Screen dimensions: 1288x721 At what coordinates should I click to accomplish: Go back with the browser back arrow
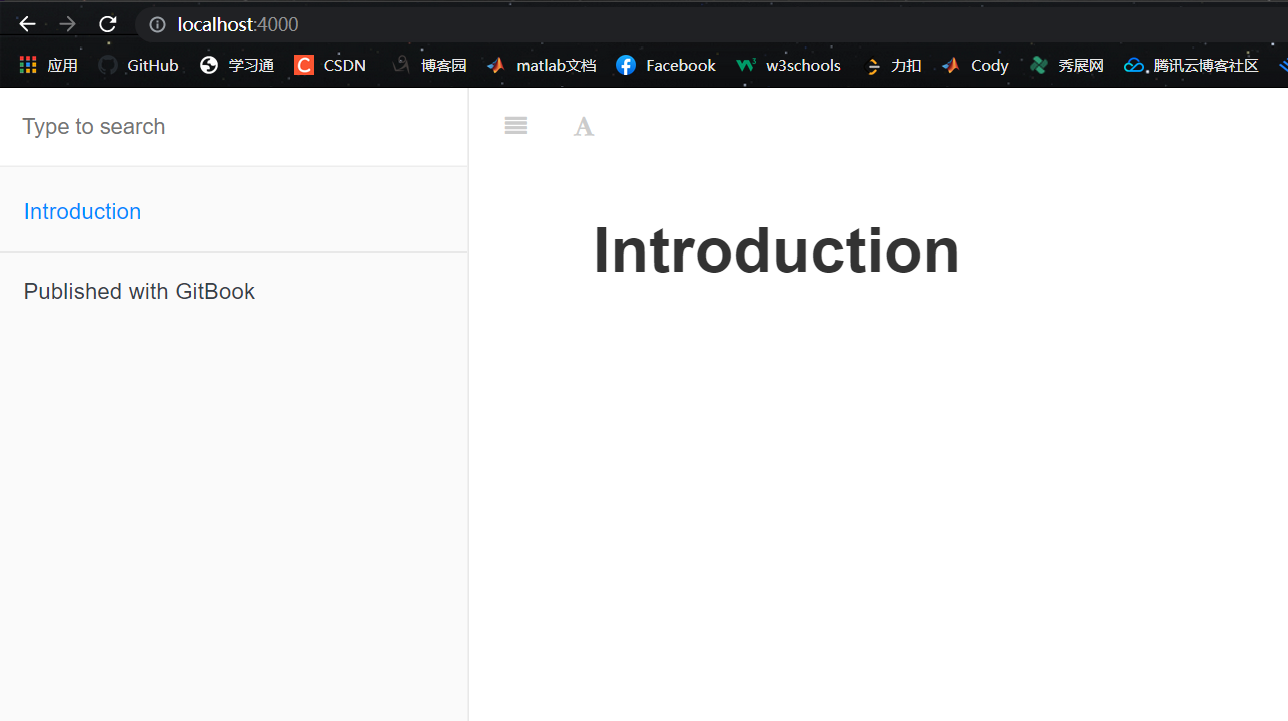pyautogui.click(x=27, y=24)
